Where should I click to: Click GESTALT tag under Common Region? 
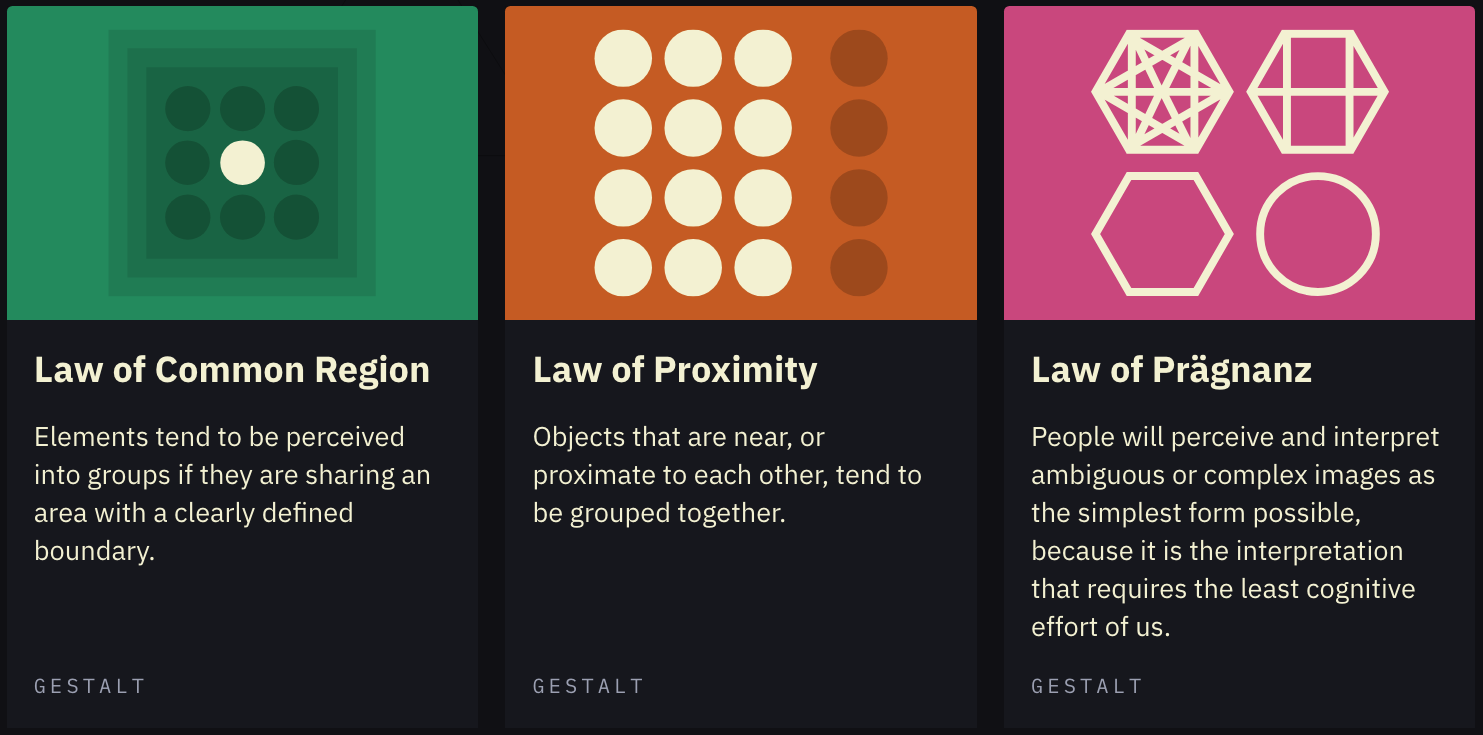pos(90,686)
